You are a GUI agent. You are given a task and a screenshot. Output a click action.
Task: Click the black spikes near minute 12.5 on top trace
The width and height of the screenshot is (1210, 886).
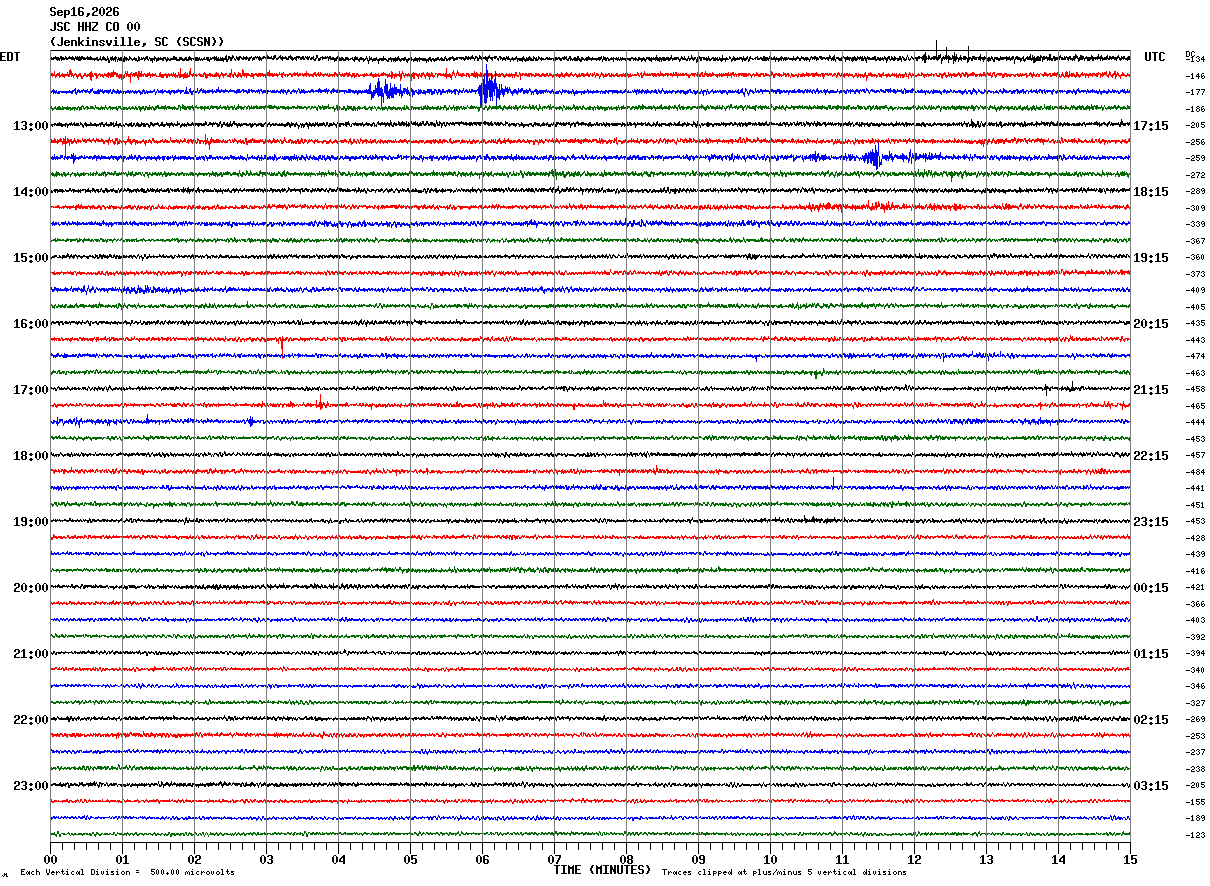[947, 54]
